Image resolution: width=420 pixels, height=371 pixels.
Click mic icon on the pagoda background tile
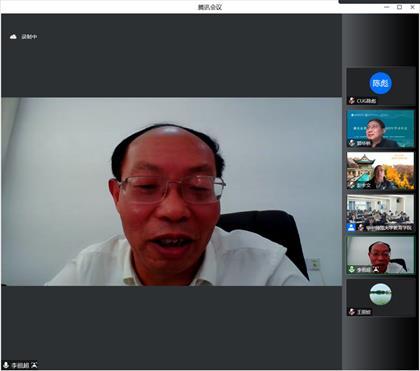point(352,185)
